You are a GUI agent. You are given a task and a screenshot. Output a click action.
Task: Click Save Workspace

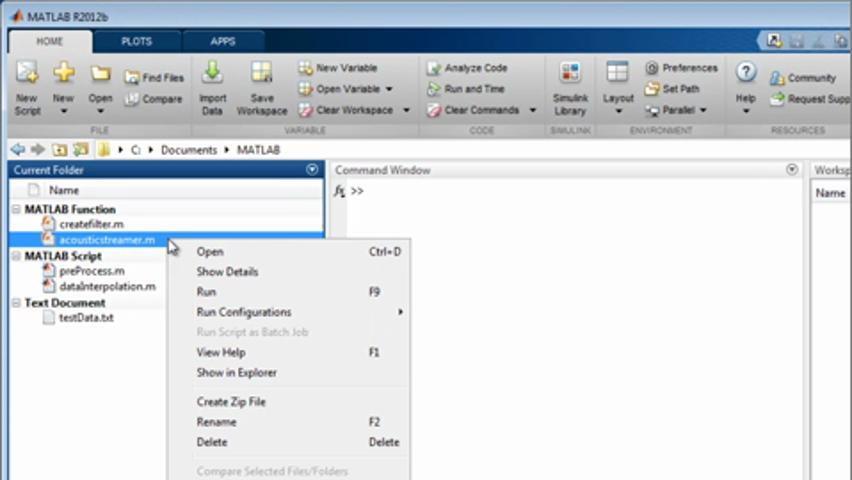pos(262,88)
